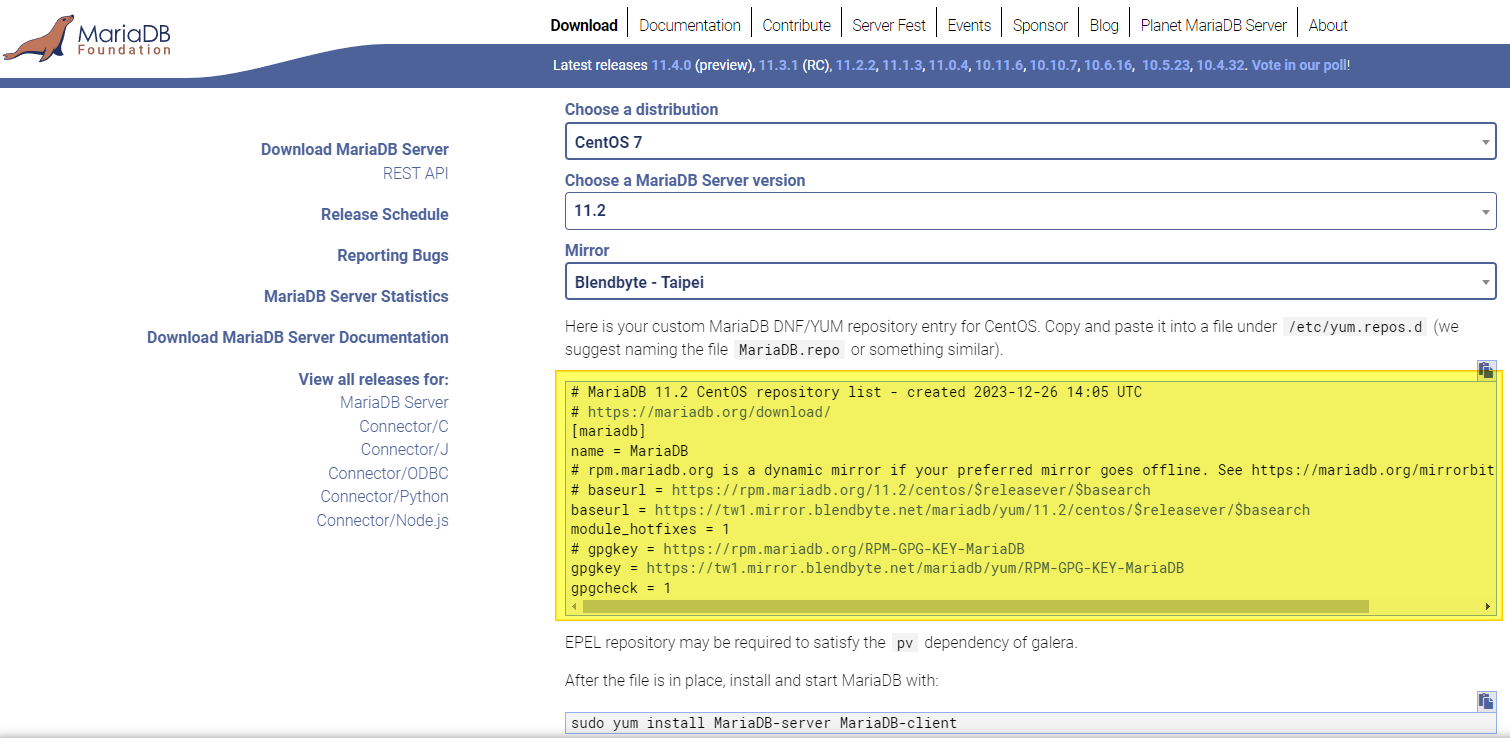Open release 11.4.0 preview link

point(671,65)
